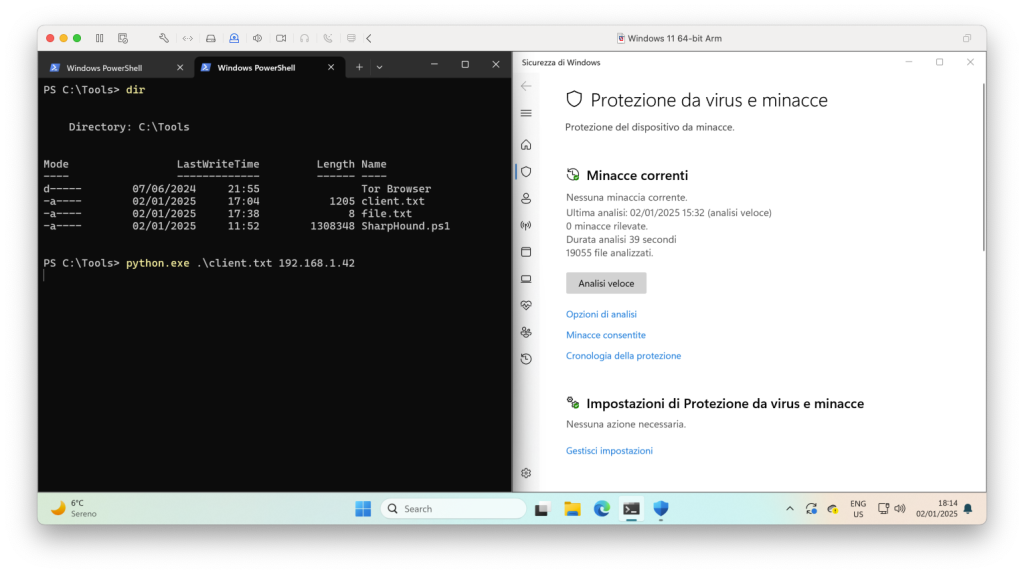Select Account protection person icon in sidebar
The image size is (1024, 574).
click(526, 198)
